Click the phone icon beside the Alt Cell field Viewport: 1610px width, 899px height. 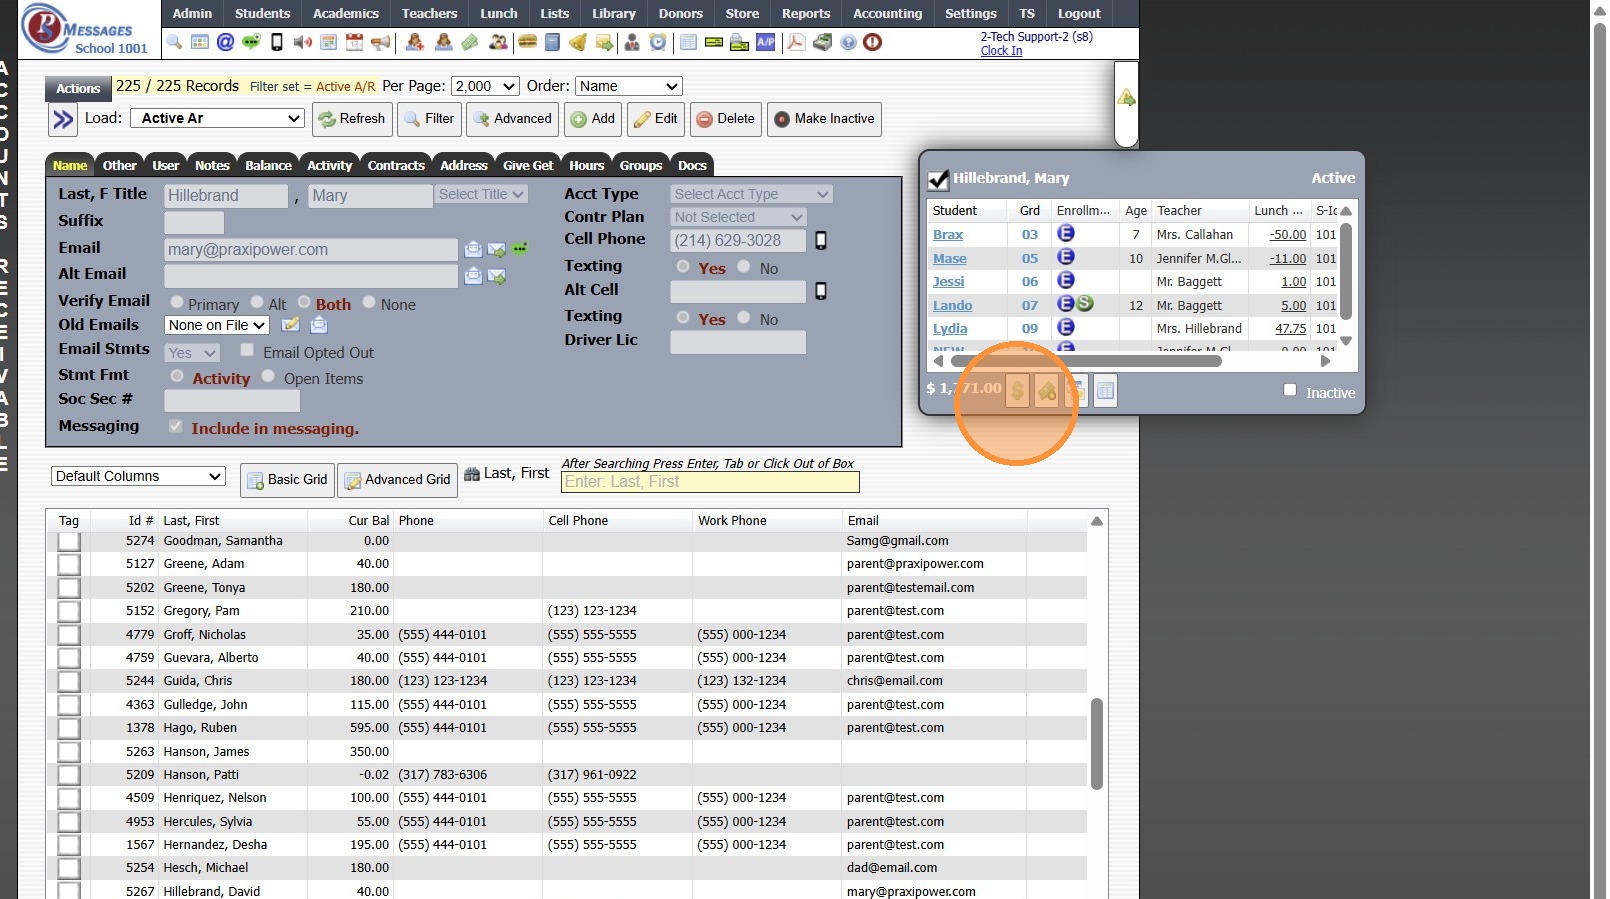(x=821, y=291)
